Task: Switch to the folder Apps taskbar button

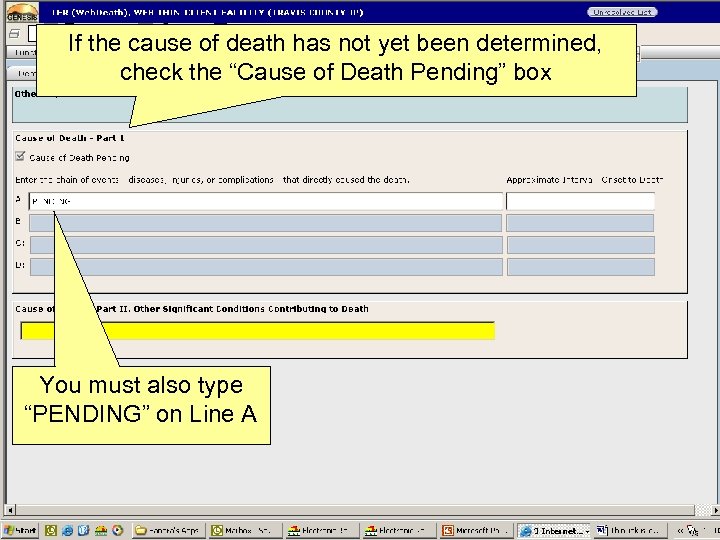Action: (168, 531)
